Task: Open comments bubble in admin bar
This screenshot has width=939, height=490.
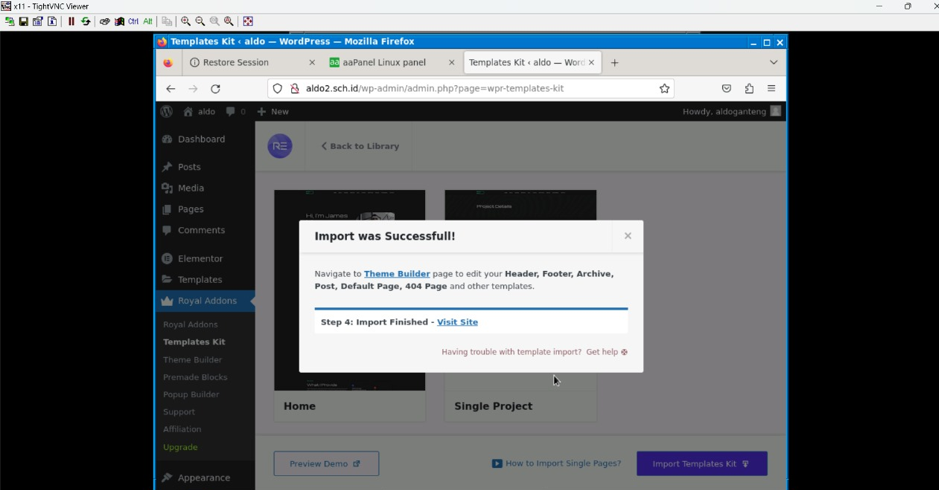Action: click(x=235, y=111)
